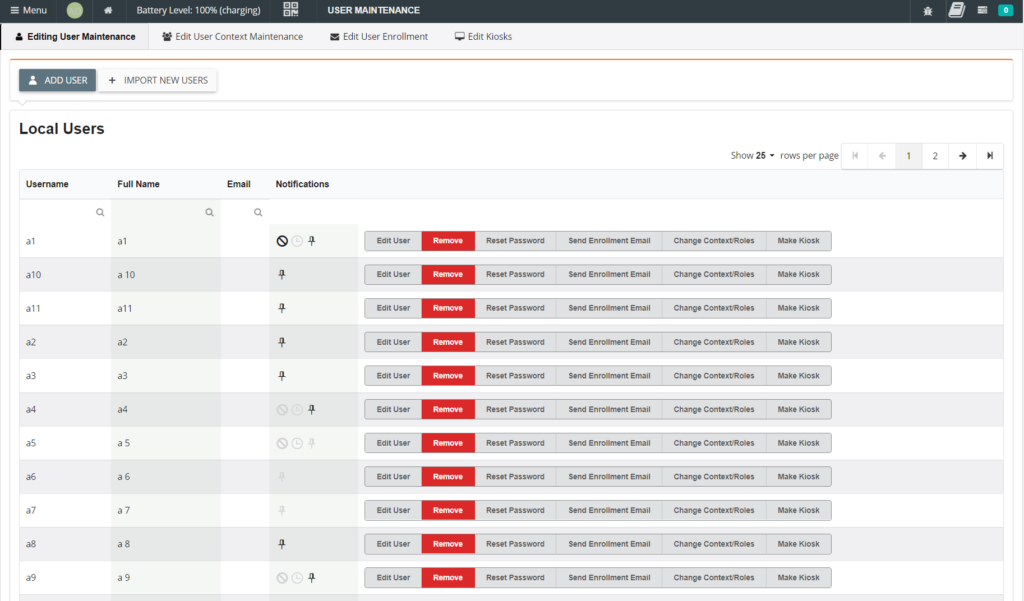Click Edit User for a1
The width and height of the screenshot is (1024, 601).
pos(393,241)
